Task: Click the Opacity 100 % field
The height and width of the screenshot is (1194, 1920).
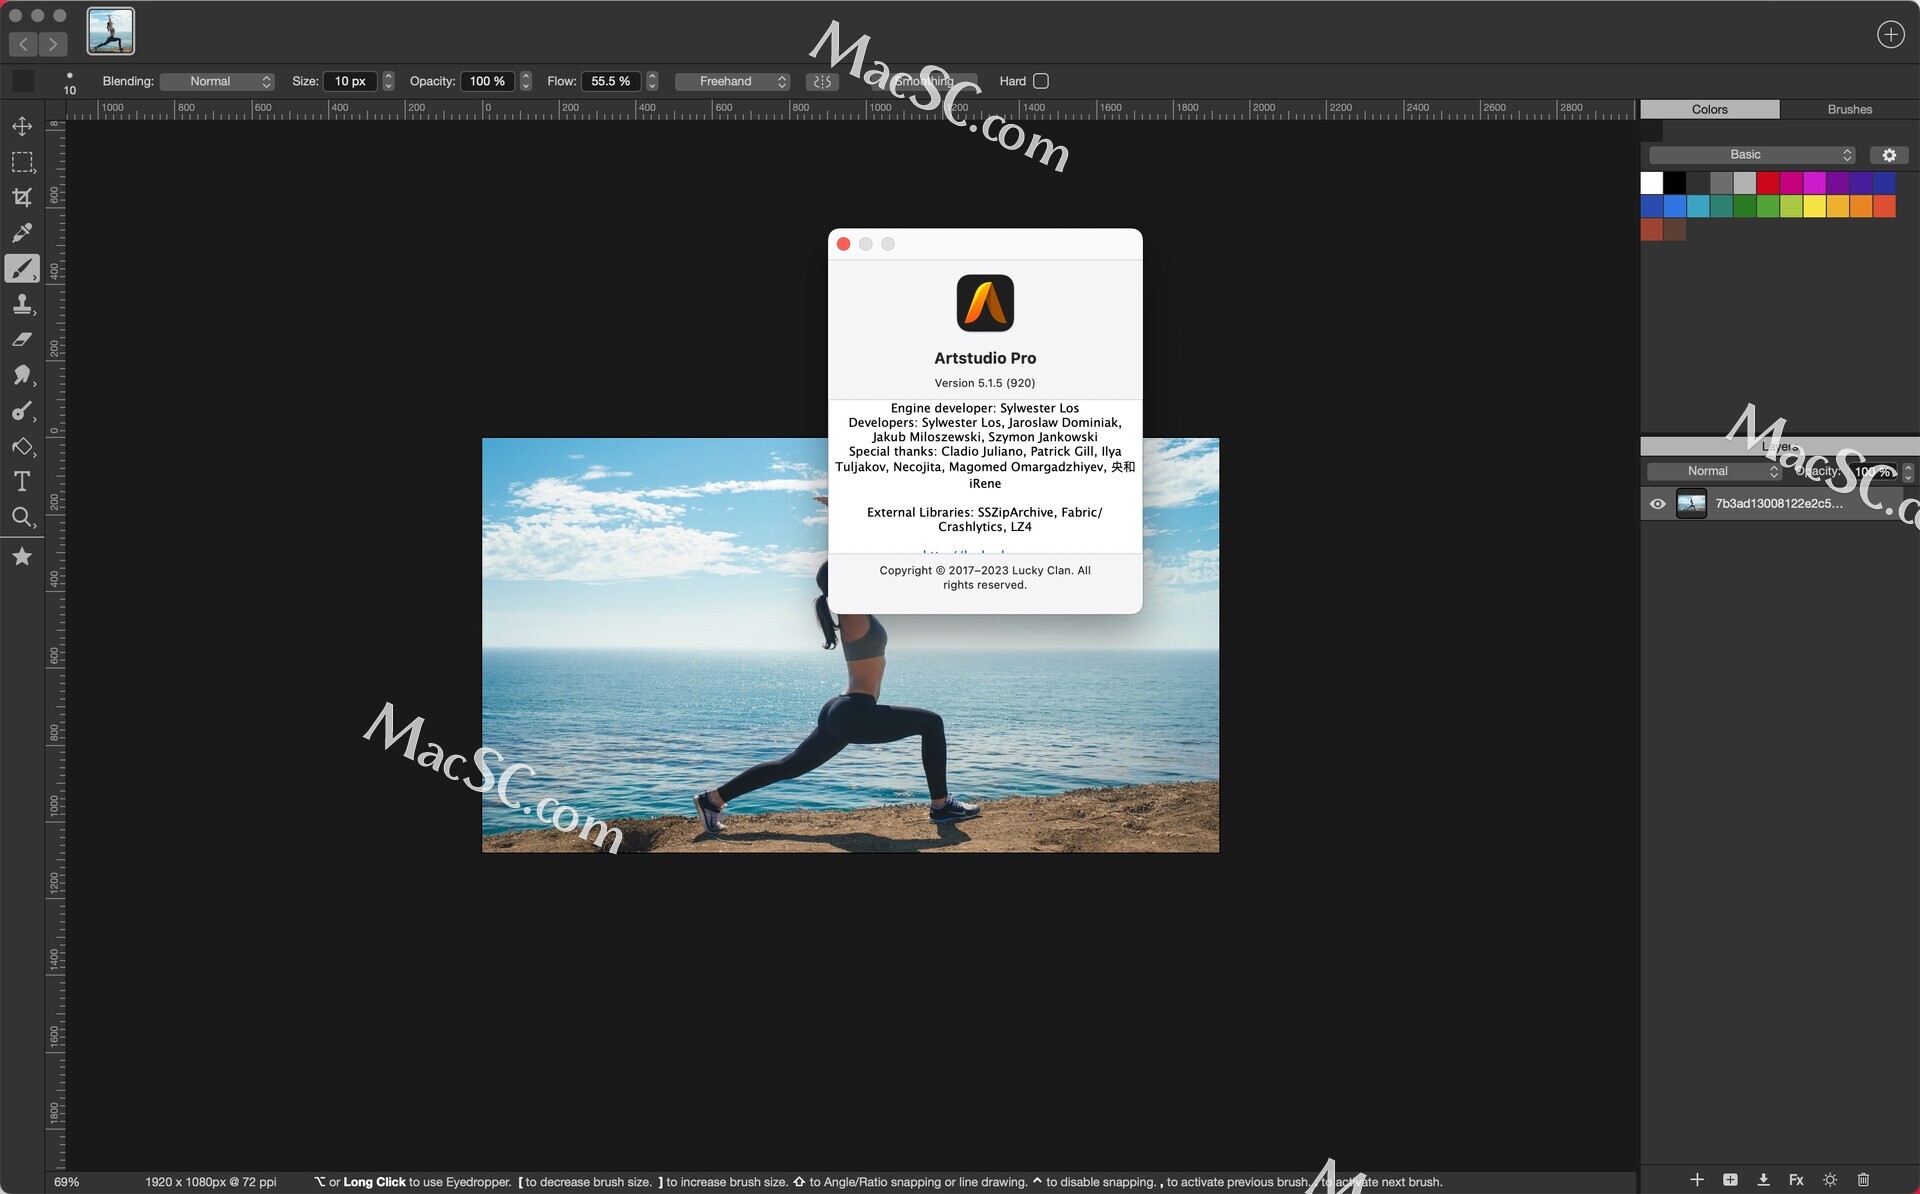Action: [x=487, y=82]
